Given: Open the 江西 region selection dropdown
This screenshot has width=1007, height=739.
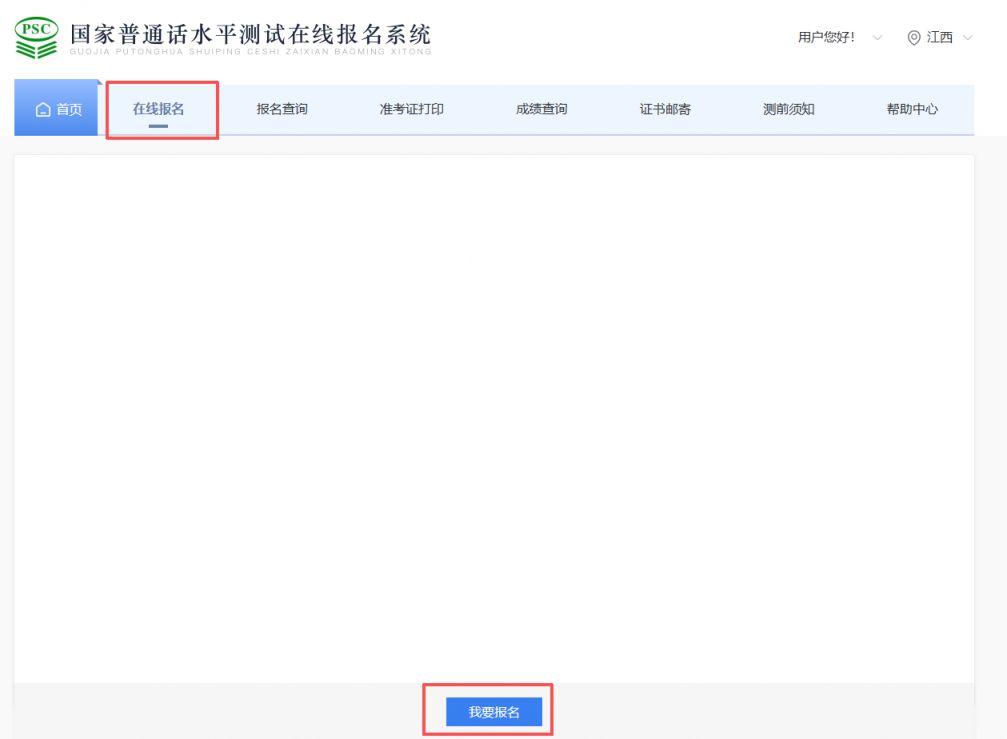Looking at the screenshot, I should pos(937,37).
